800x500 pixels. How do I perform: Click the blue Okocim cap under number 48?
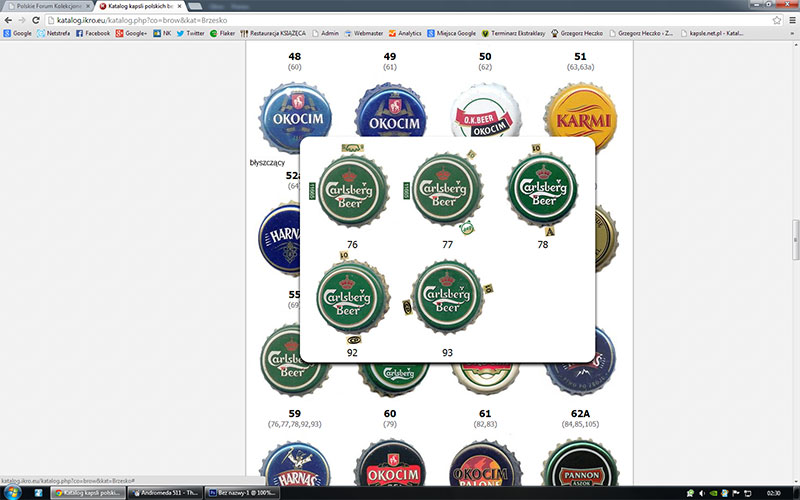click(294, 110)
